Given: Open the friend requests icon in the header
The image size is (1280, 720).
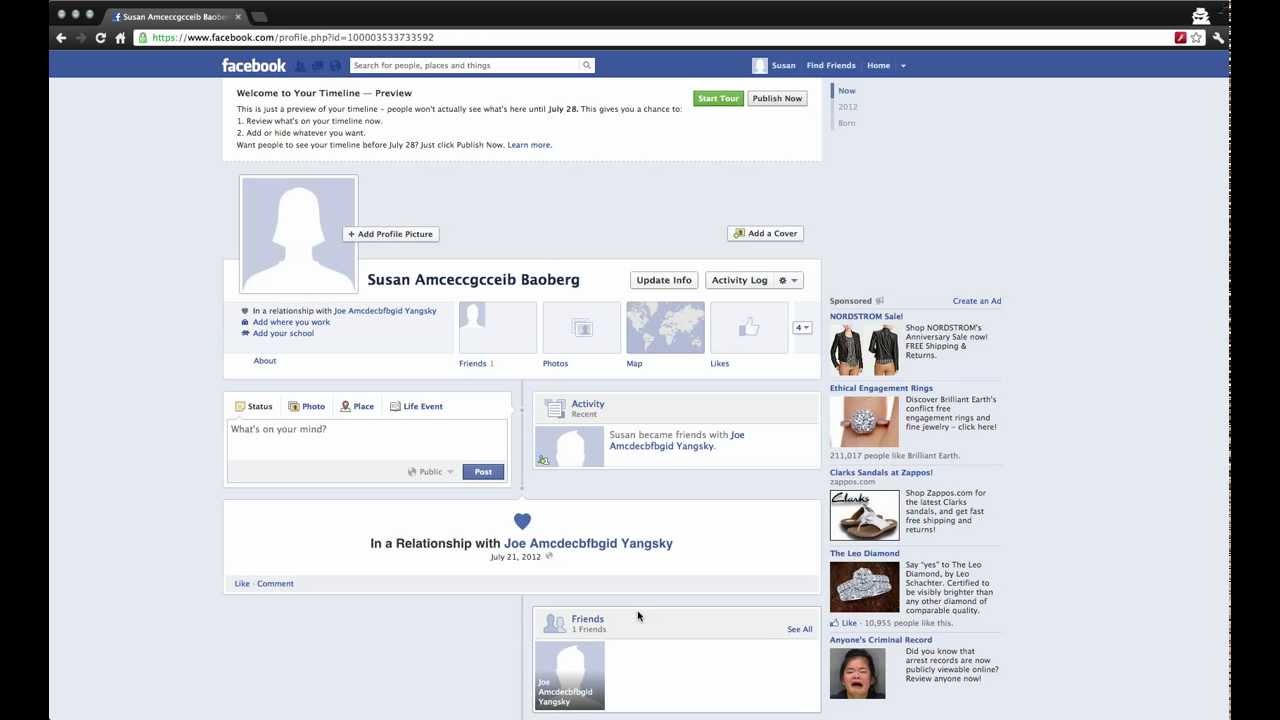Looking at the screenshot, I should coord(300,66).
